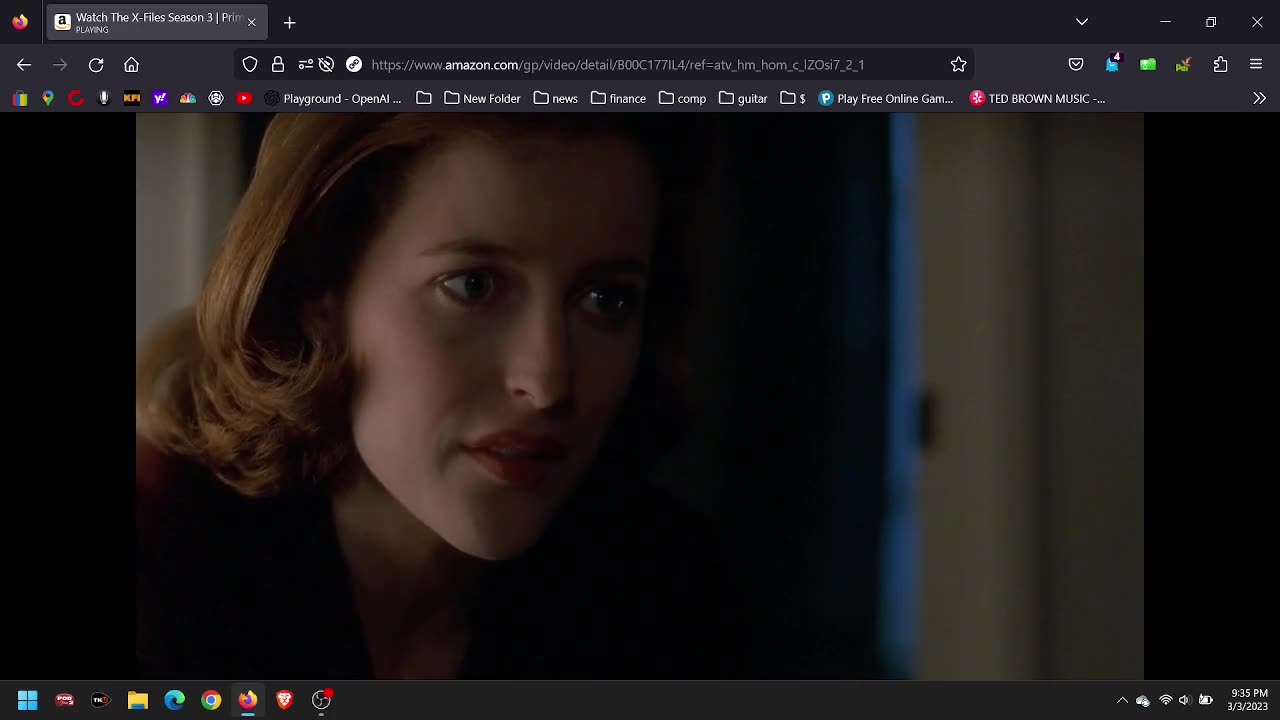Viewport: 1280px width, 720px height.
Task: Open the tracking protection shield icon
Action: pos(250,65)
